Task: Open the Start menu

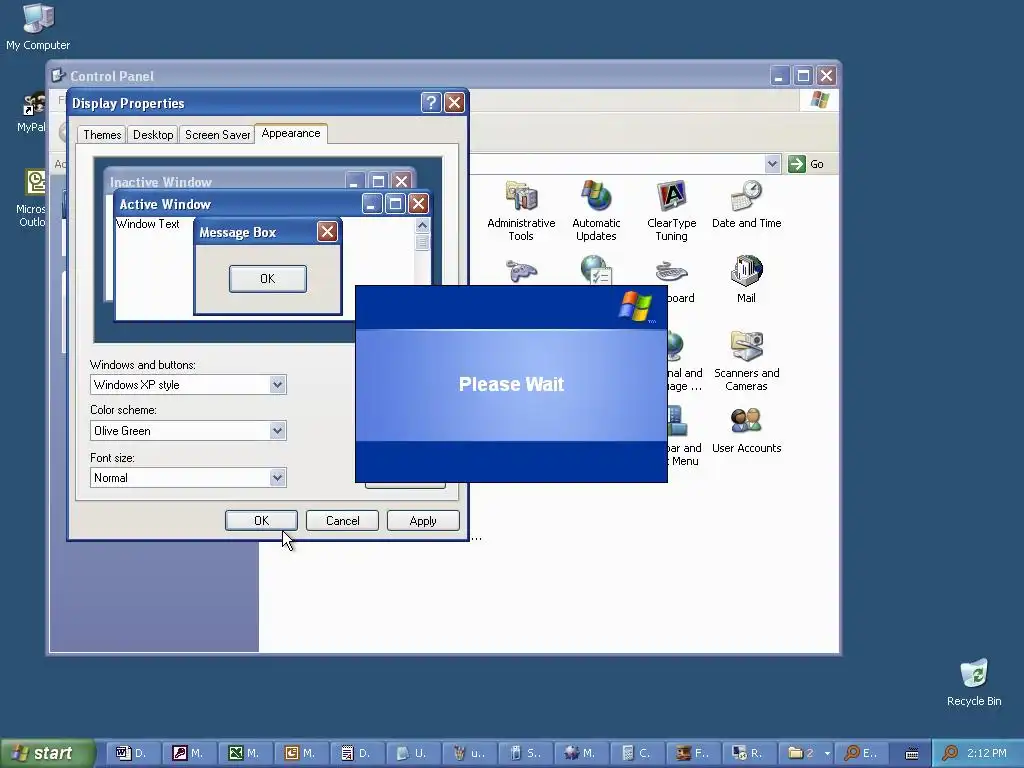Action: click(x=46, y=753)
